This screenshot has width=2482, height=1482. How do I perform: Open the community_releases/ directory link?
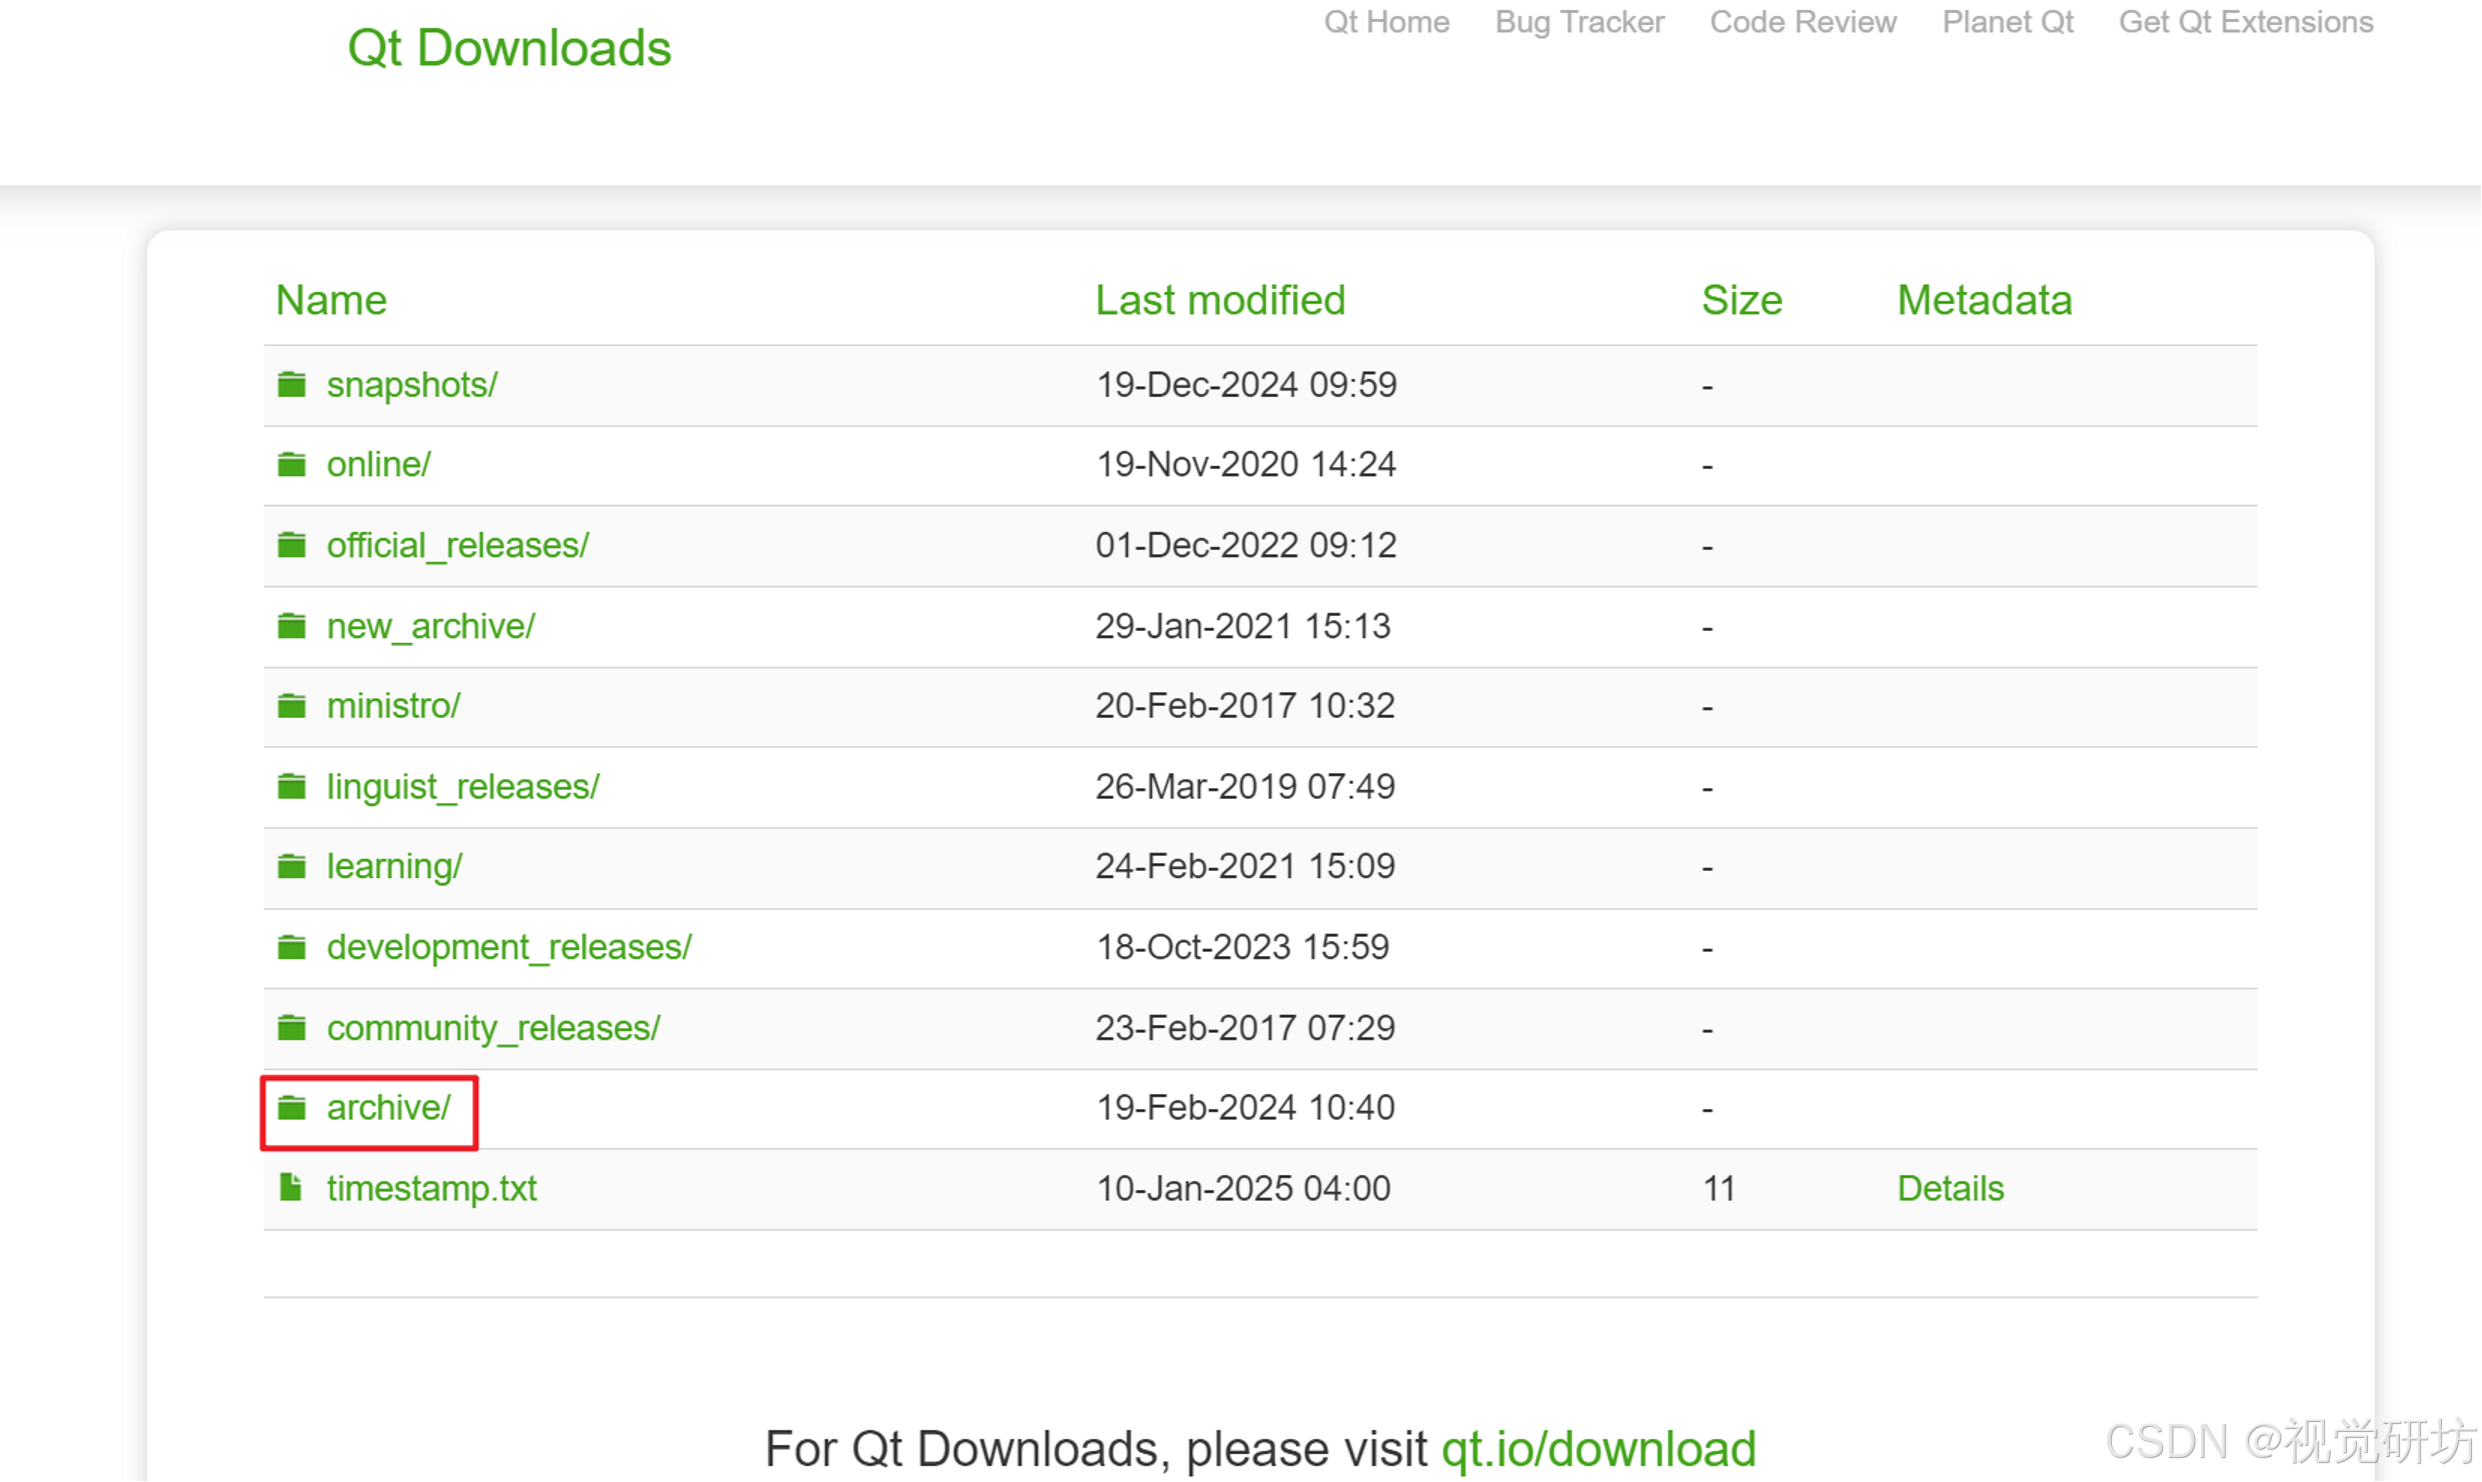pyautogui.click(x=493, y=1028)
